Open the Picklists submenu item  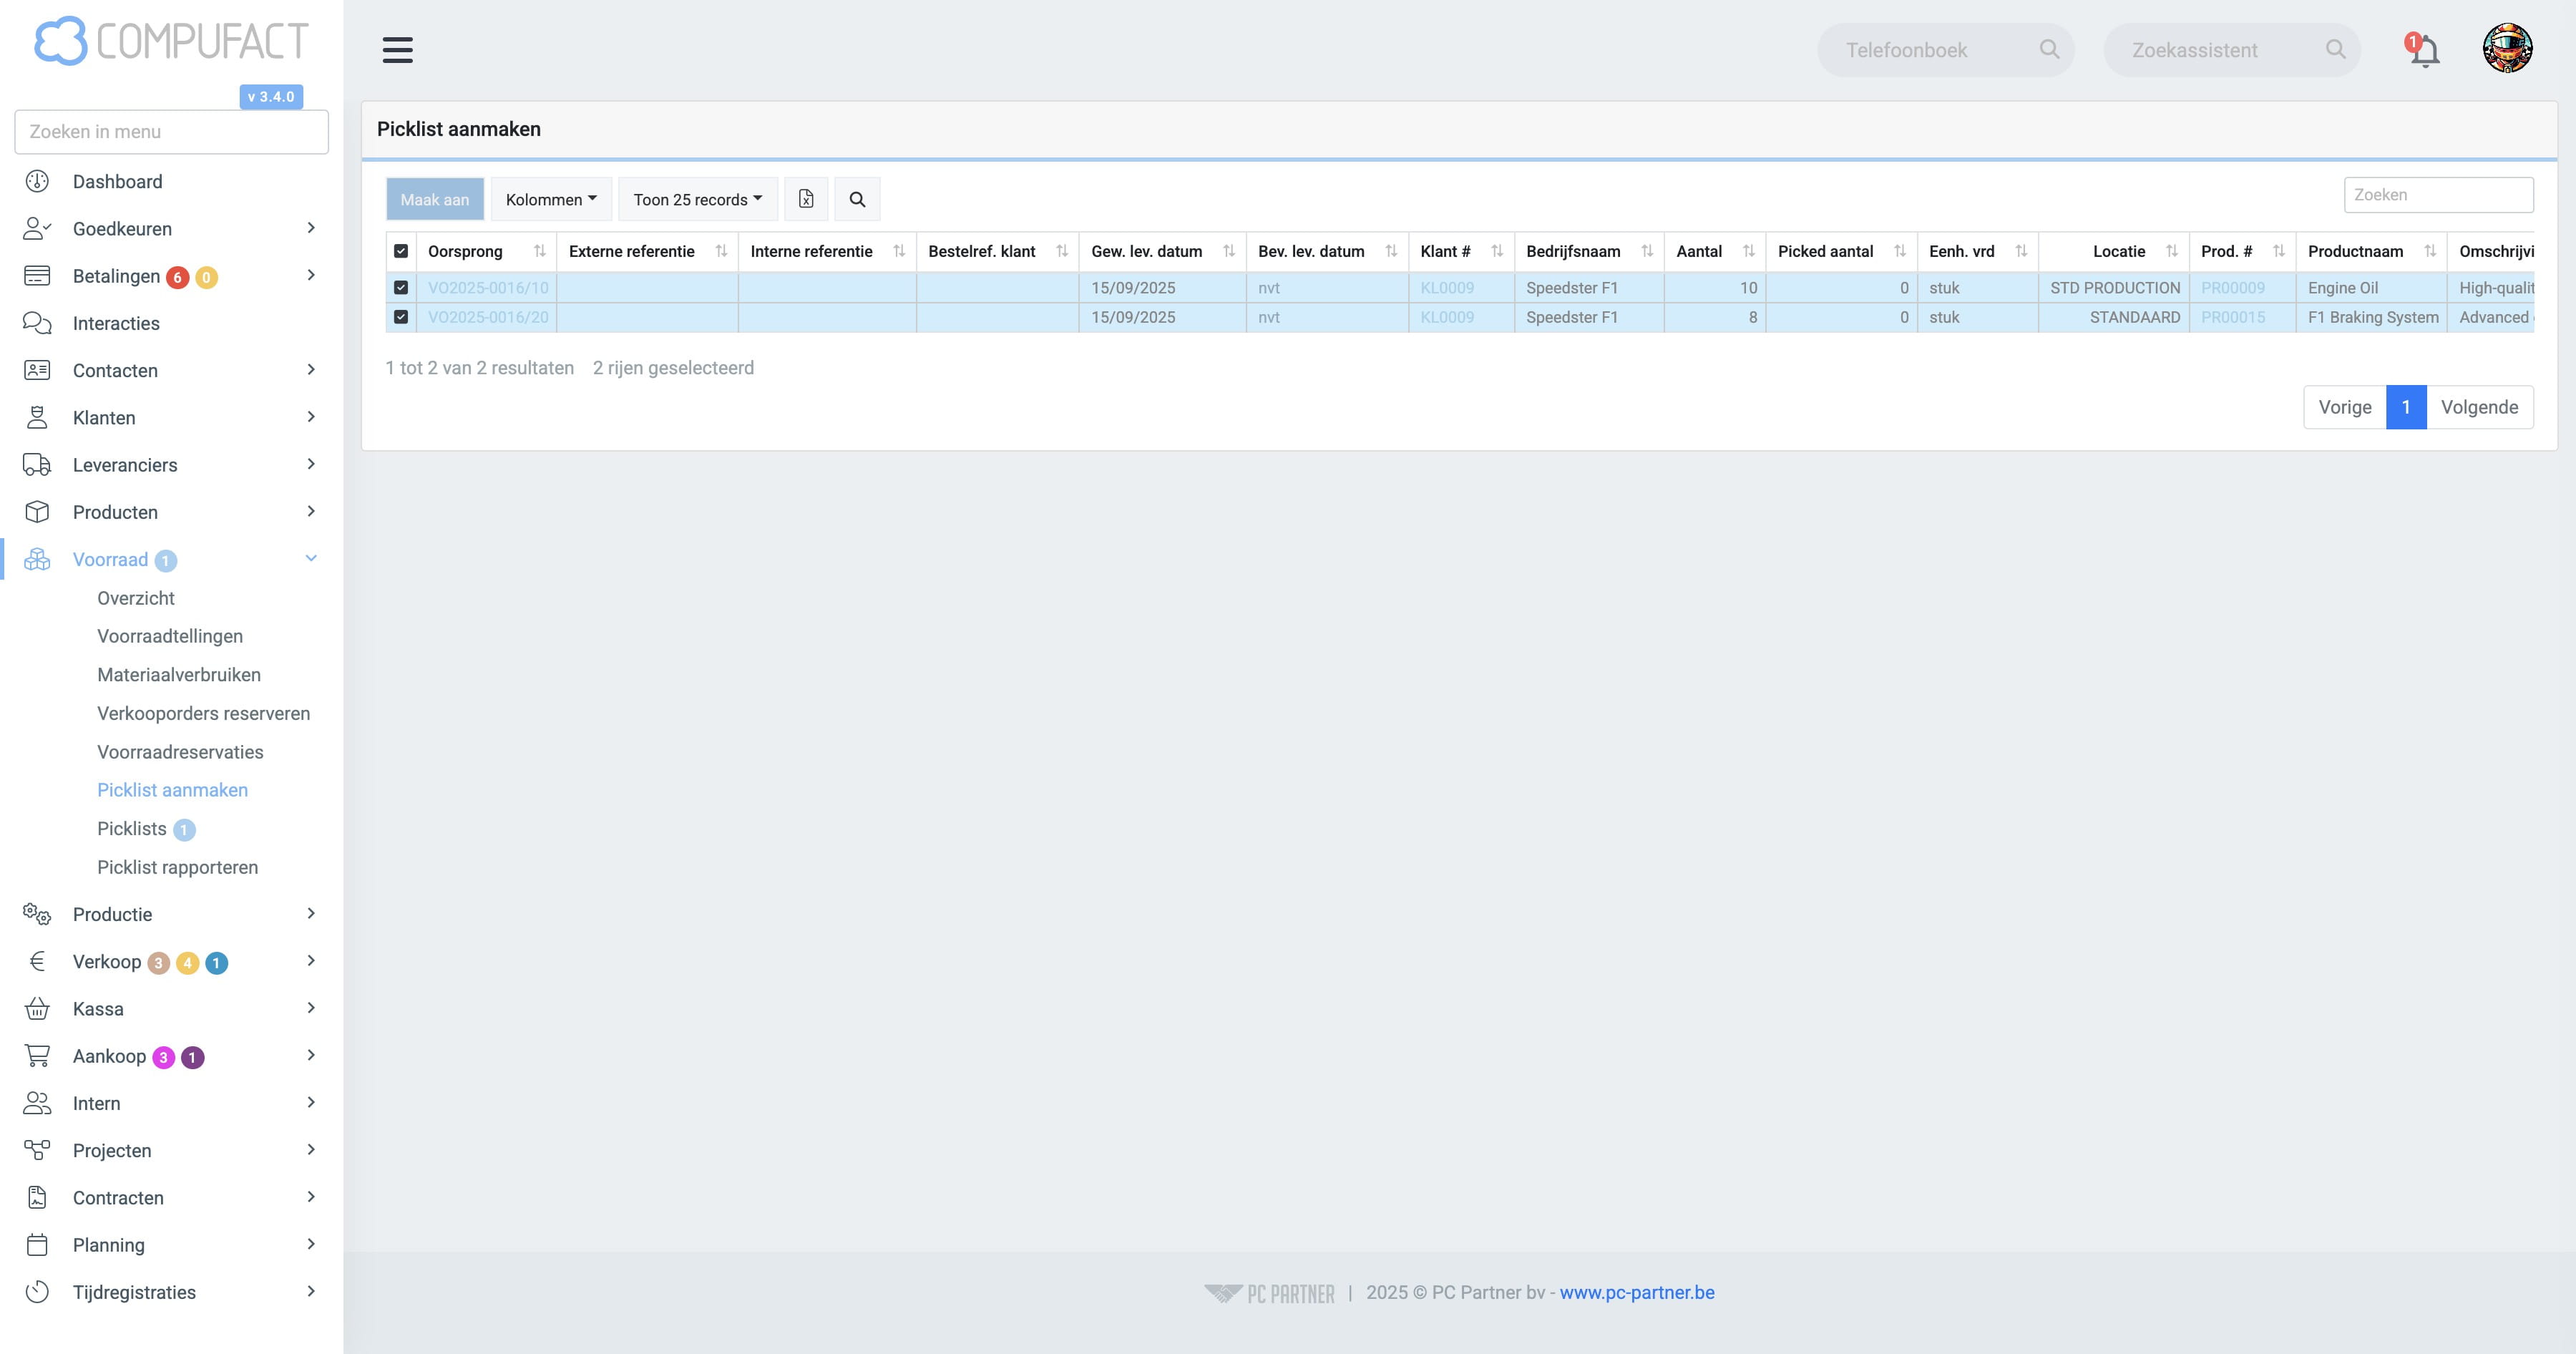coord(132,829)
